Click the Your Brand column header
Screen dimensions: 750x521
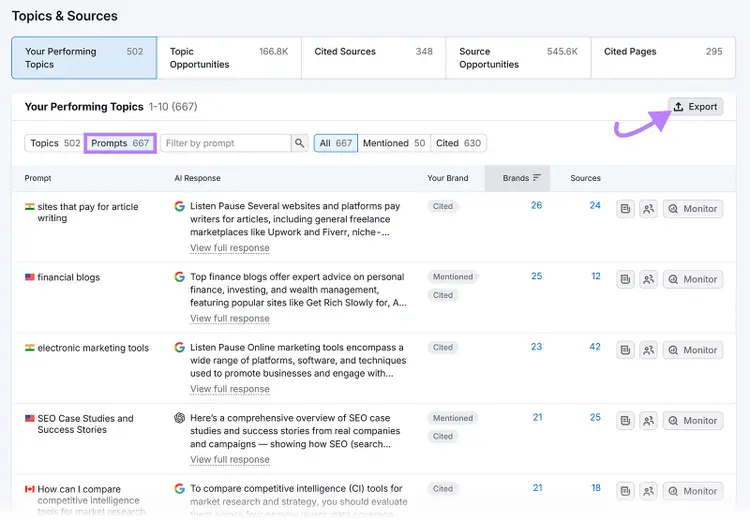(x=448, y=178)
